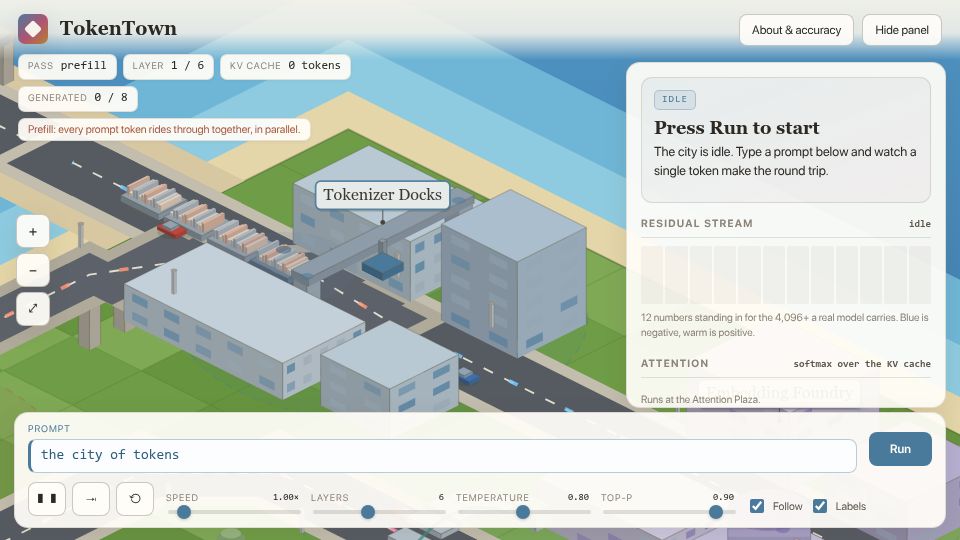
Task: Click the 0.90 top-p value
Action: [x=723, y=497]
